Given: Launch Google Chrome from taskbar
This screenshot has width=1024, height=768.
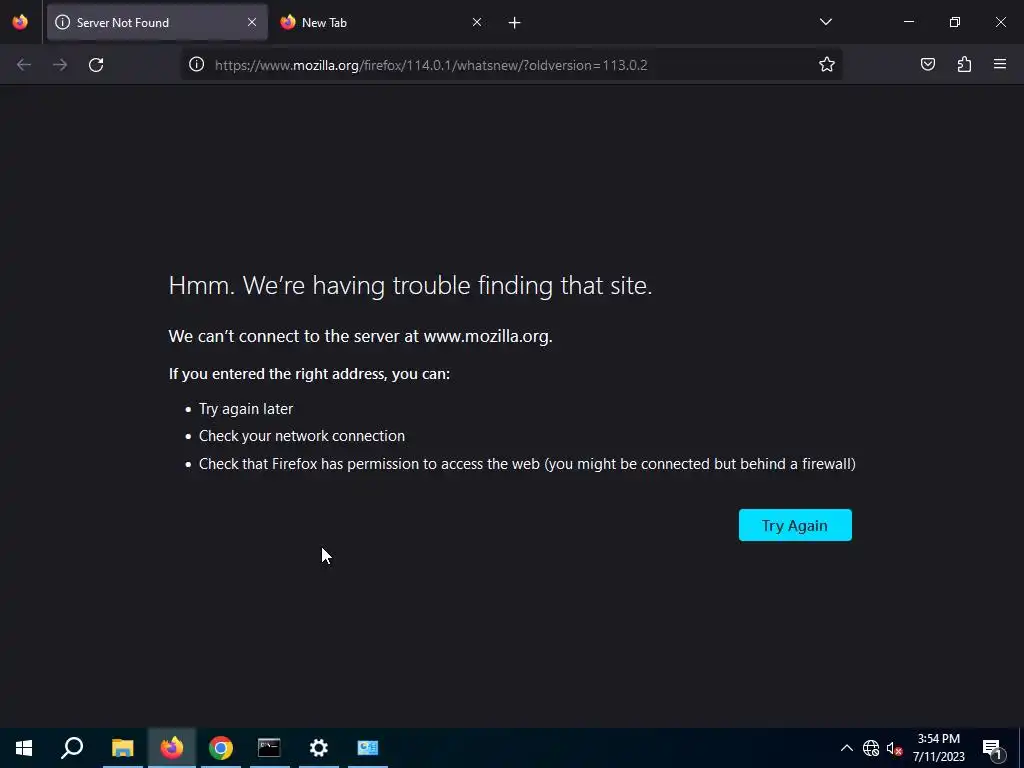Looking at the screenshot, I should point(221,748).
